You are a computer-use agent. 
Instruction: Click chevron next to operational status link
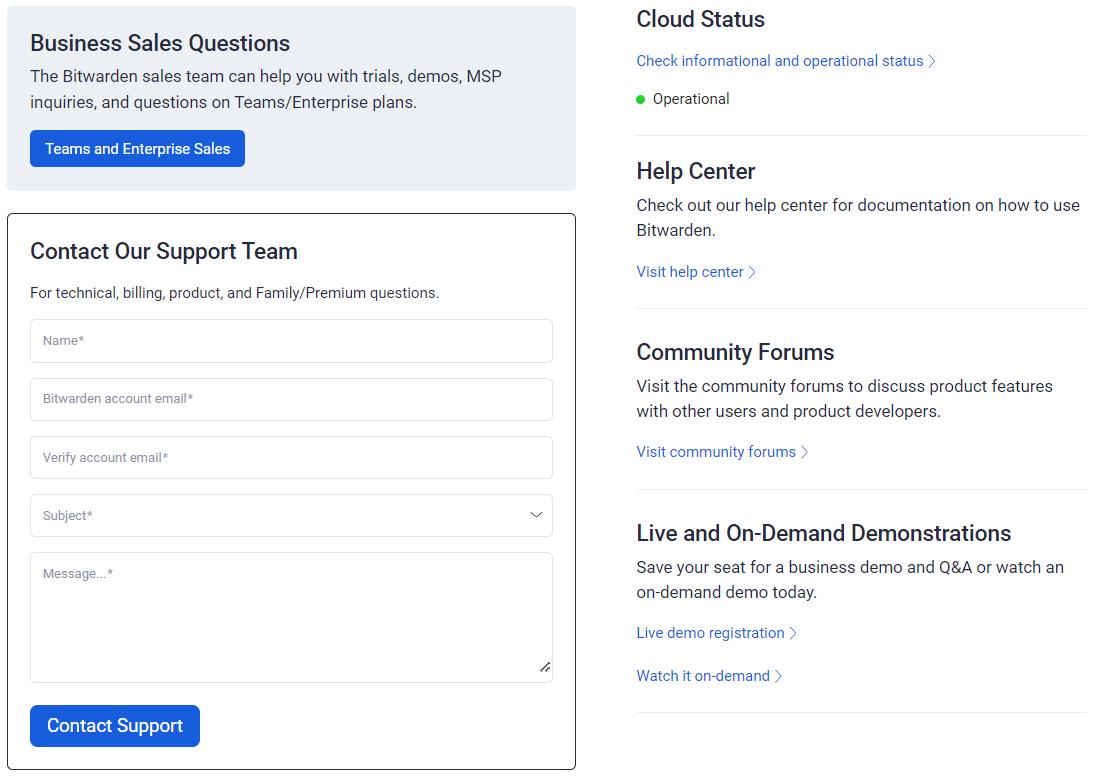click(932, 62)
